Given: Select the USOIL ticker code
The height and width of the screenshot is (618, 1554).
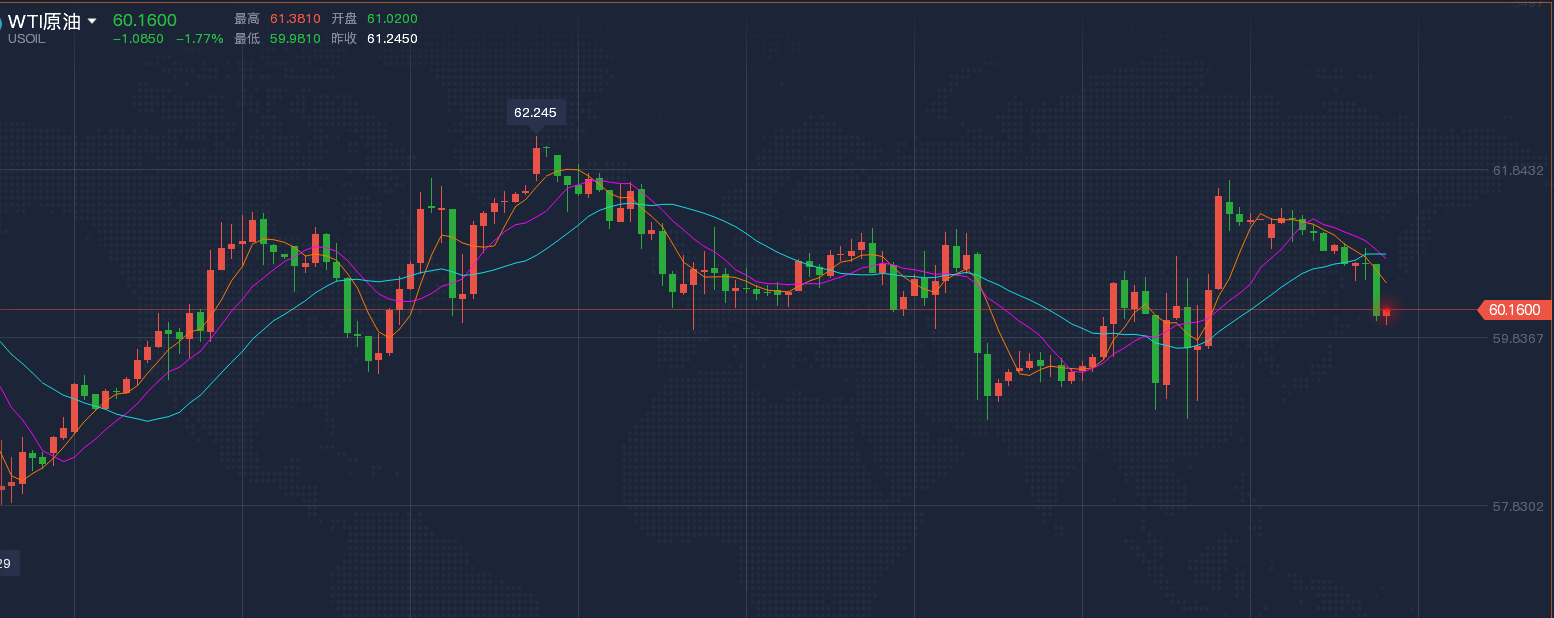Looking at the screenshot, I should pyautogui.click(x=25, y=39).
